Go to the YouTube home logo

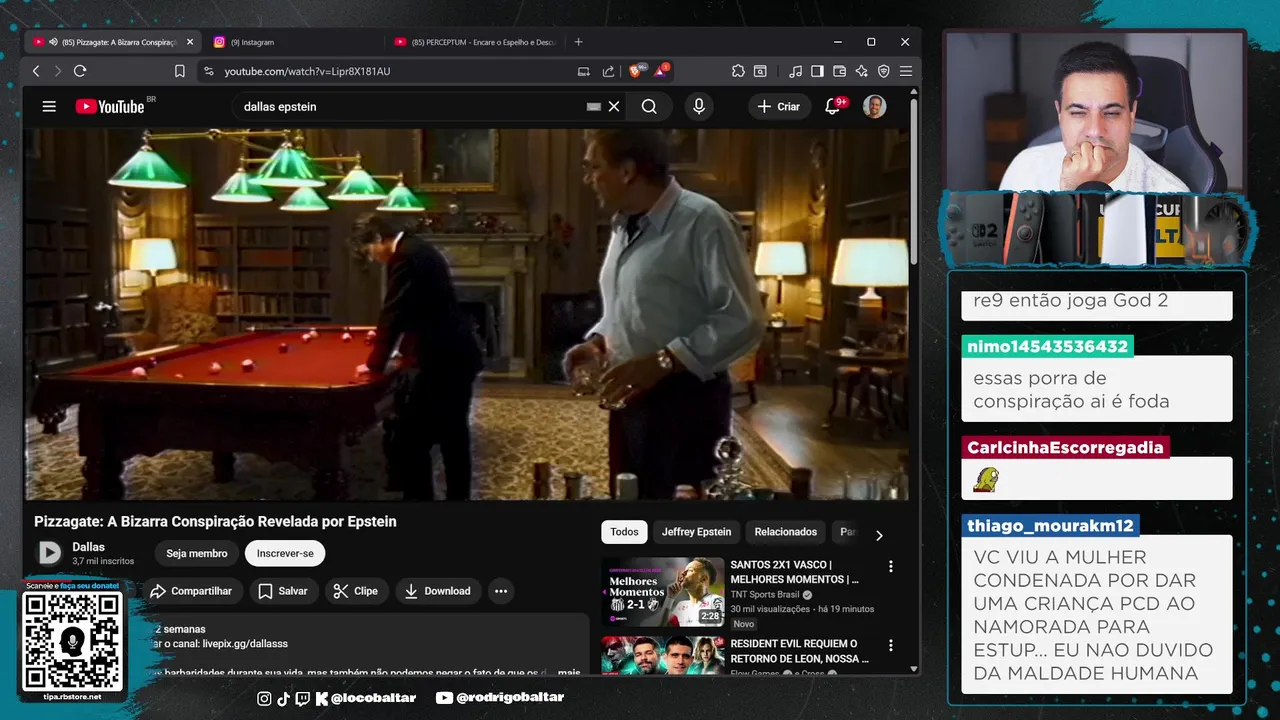[x=110, y=106]
